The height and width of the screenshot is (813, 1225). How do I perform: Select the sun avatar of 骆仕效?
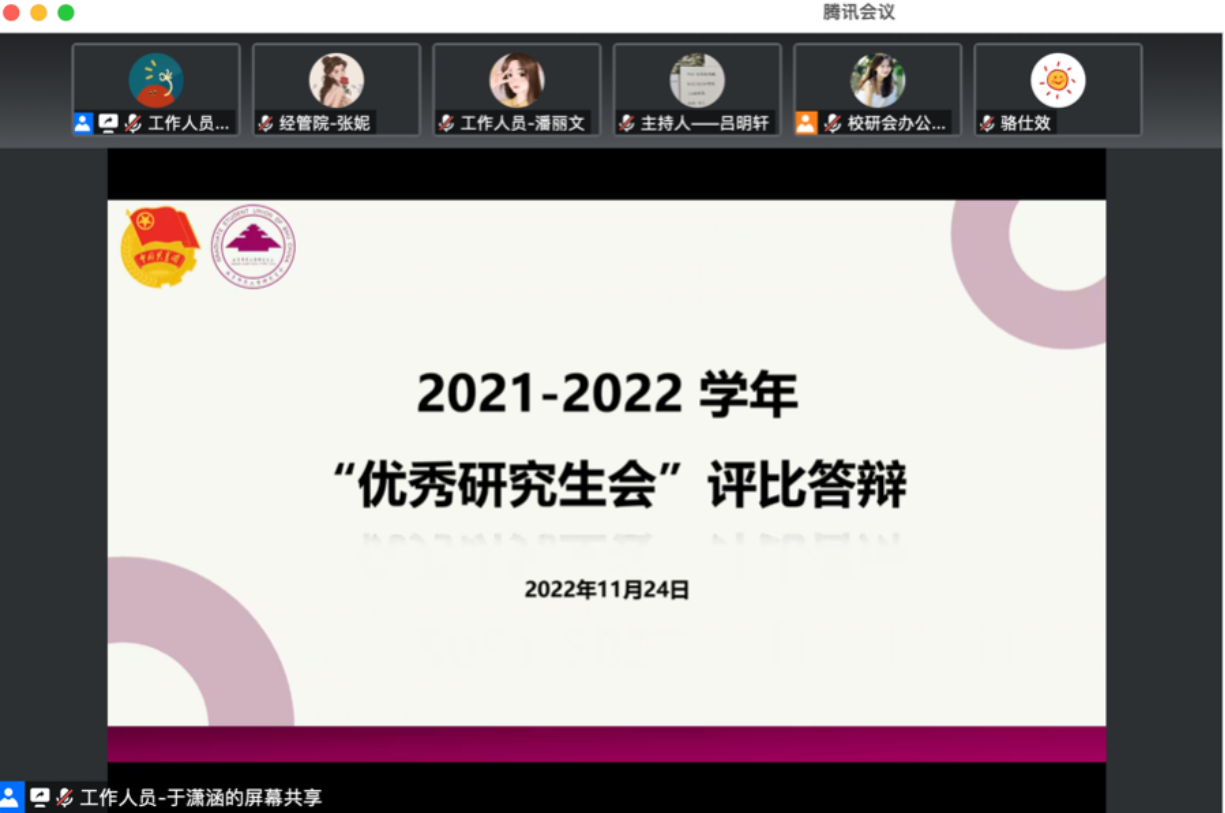coord(1058,80)
